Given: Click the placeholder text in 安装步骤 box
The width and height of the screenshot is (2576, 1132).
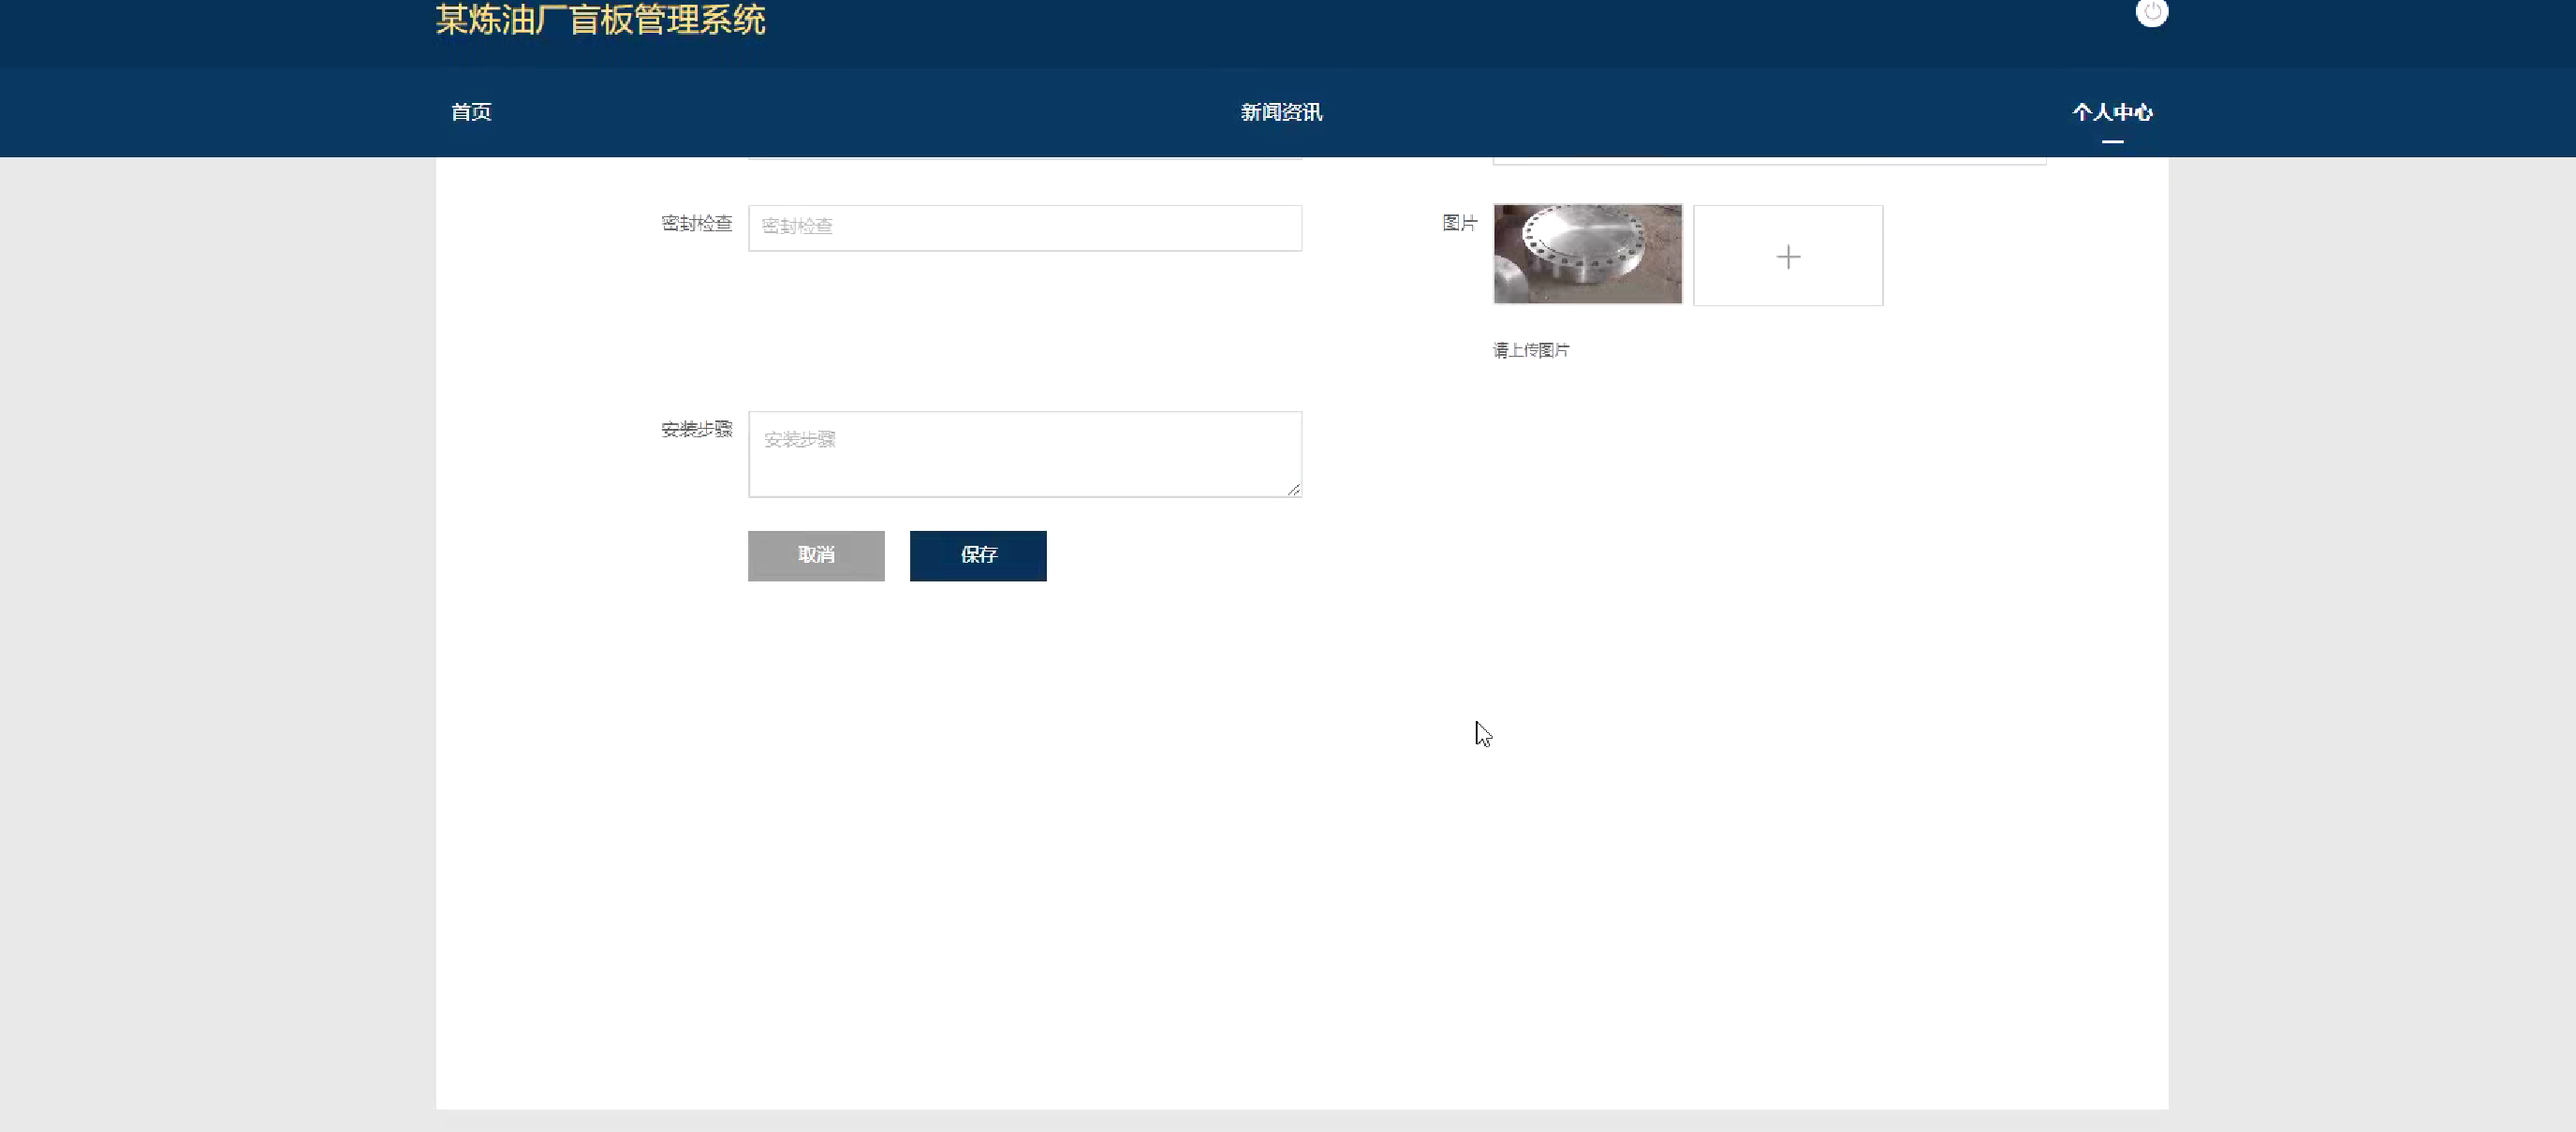Looking at the screenshot, I should point(799,439).
